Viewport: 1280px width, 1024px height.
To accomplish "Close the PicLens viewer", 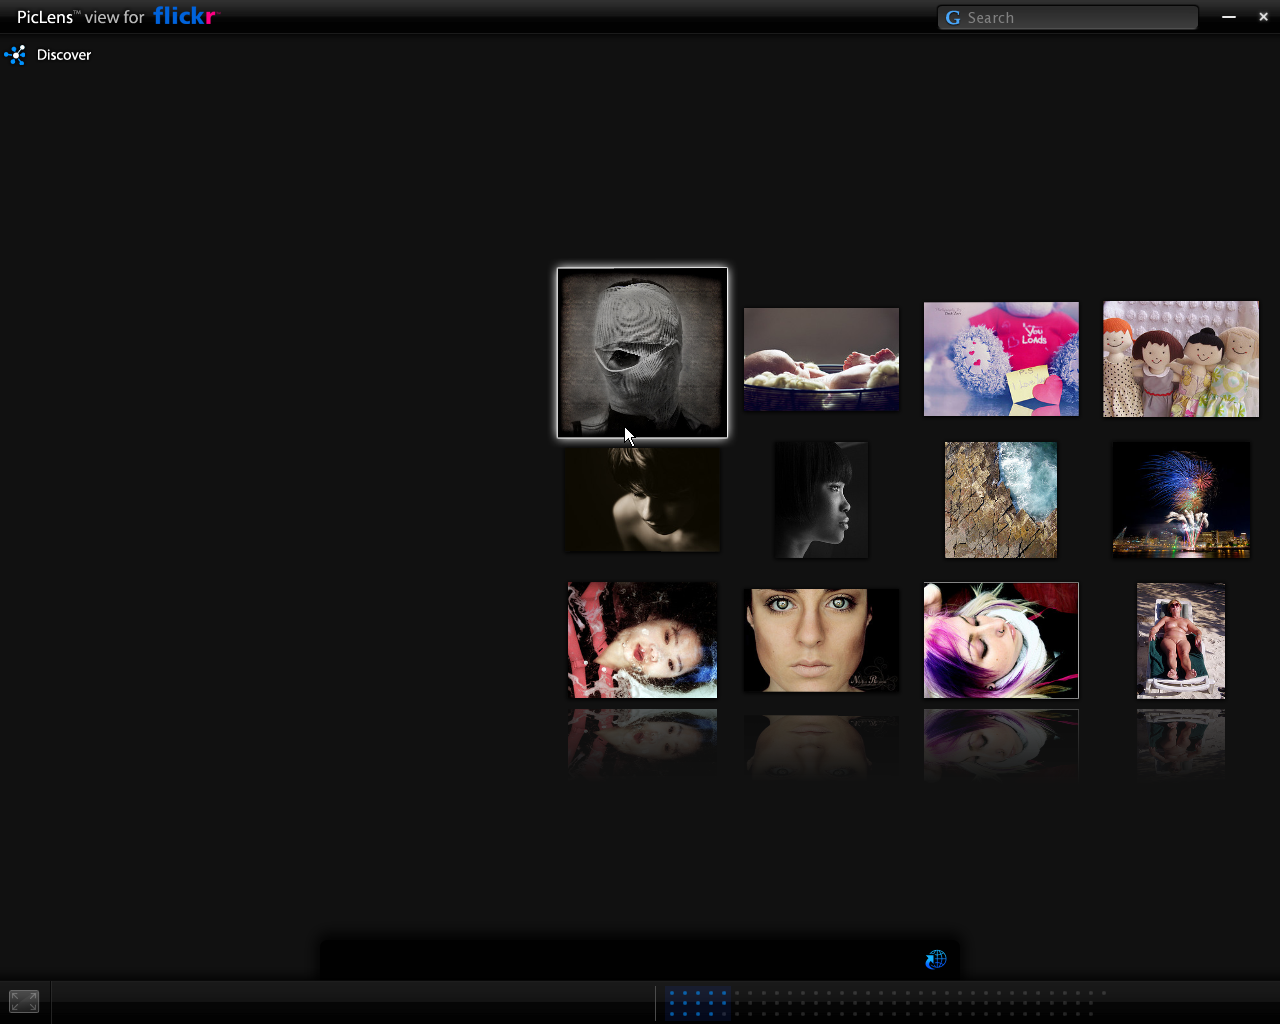I will point(1263,17).
